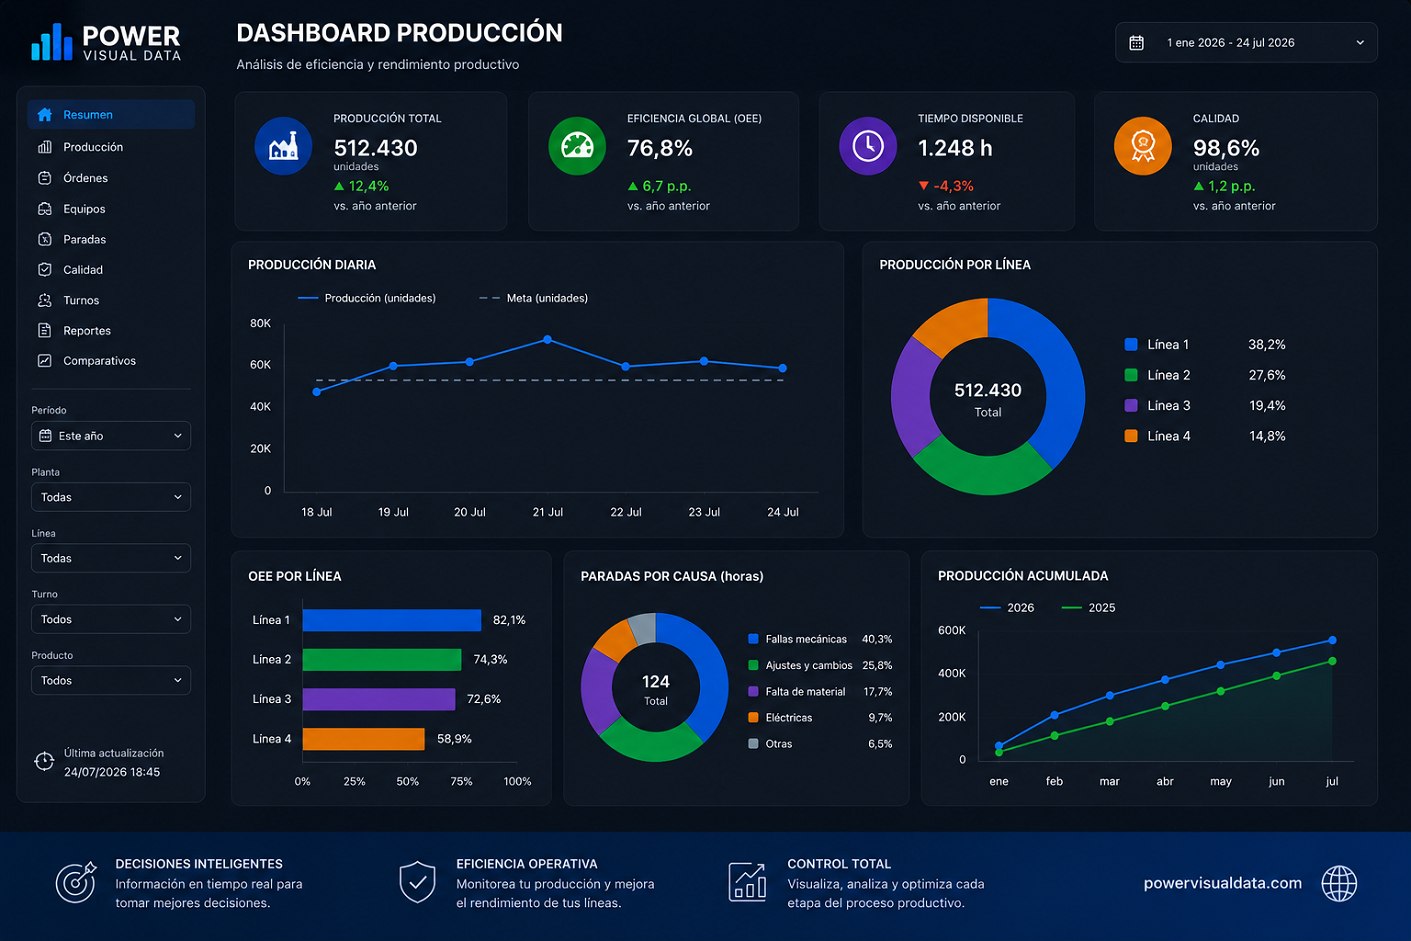Click the Línea 3 purple OEE bar
This screenshot has width=1411, height=941.
coord(379,699)
